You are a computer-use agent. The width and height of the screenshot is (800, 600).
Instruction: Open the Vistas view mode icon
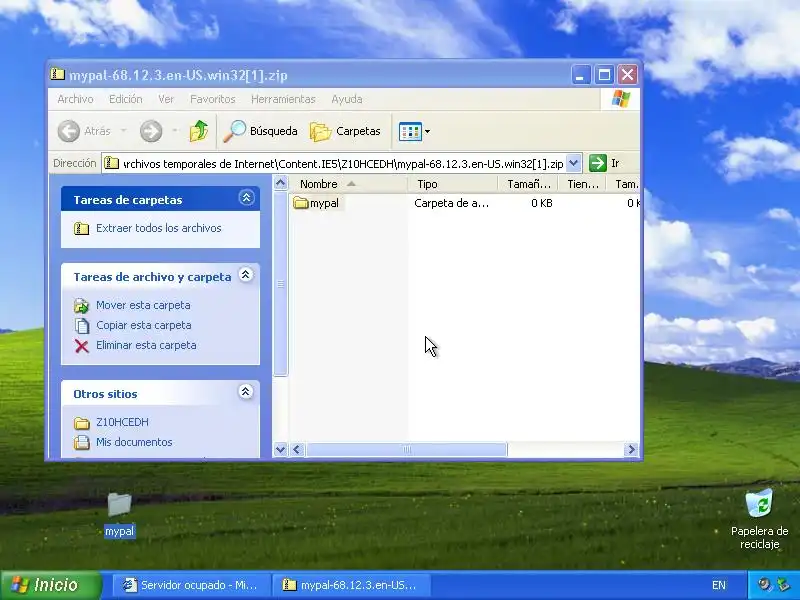pyautogui.click(x=410, y=132)
